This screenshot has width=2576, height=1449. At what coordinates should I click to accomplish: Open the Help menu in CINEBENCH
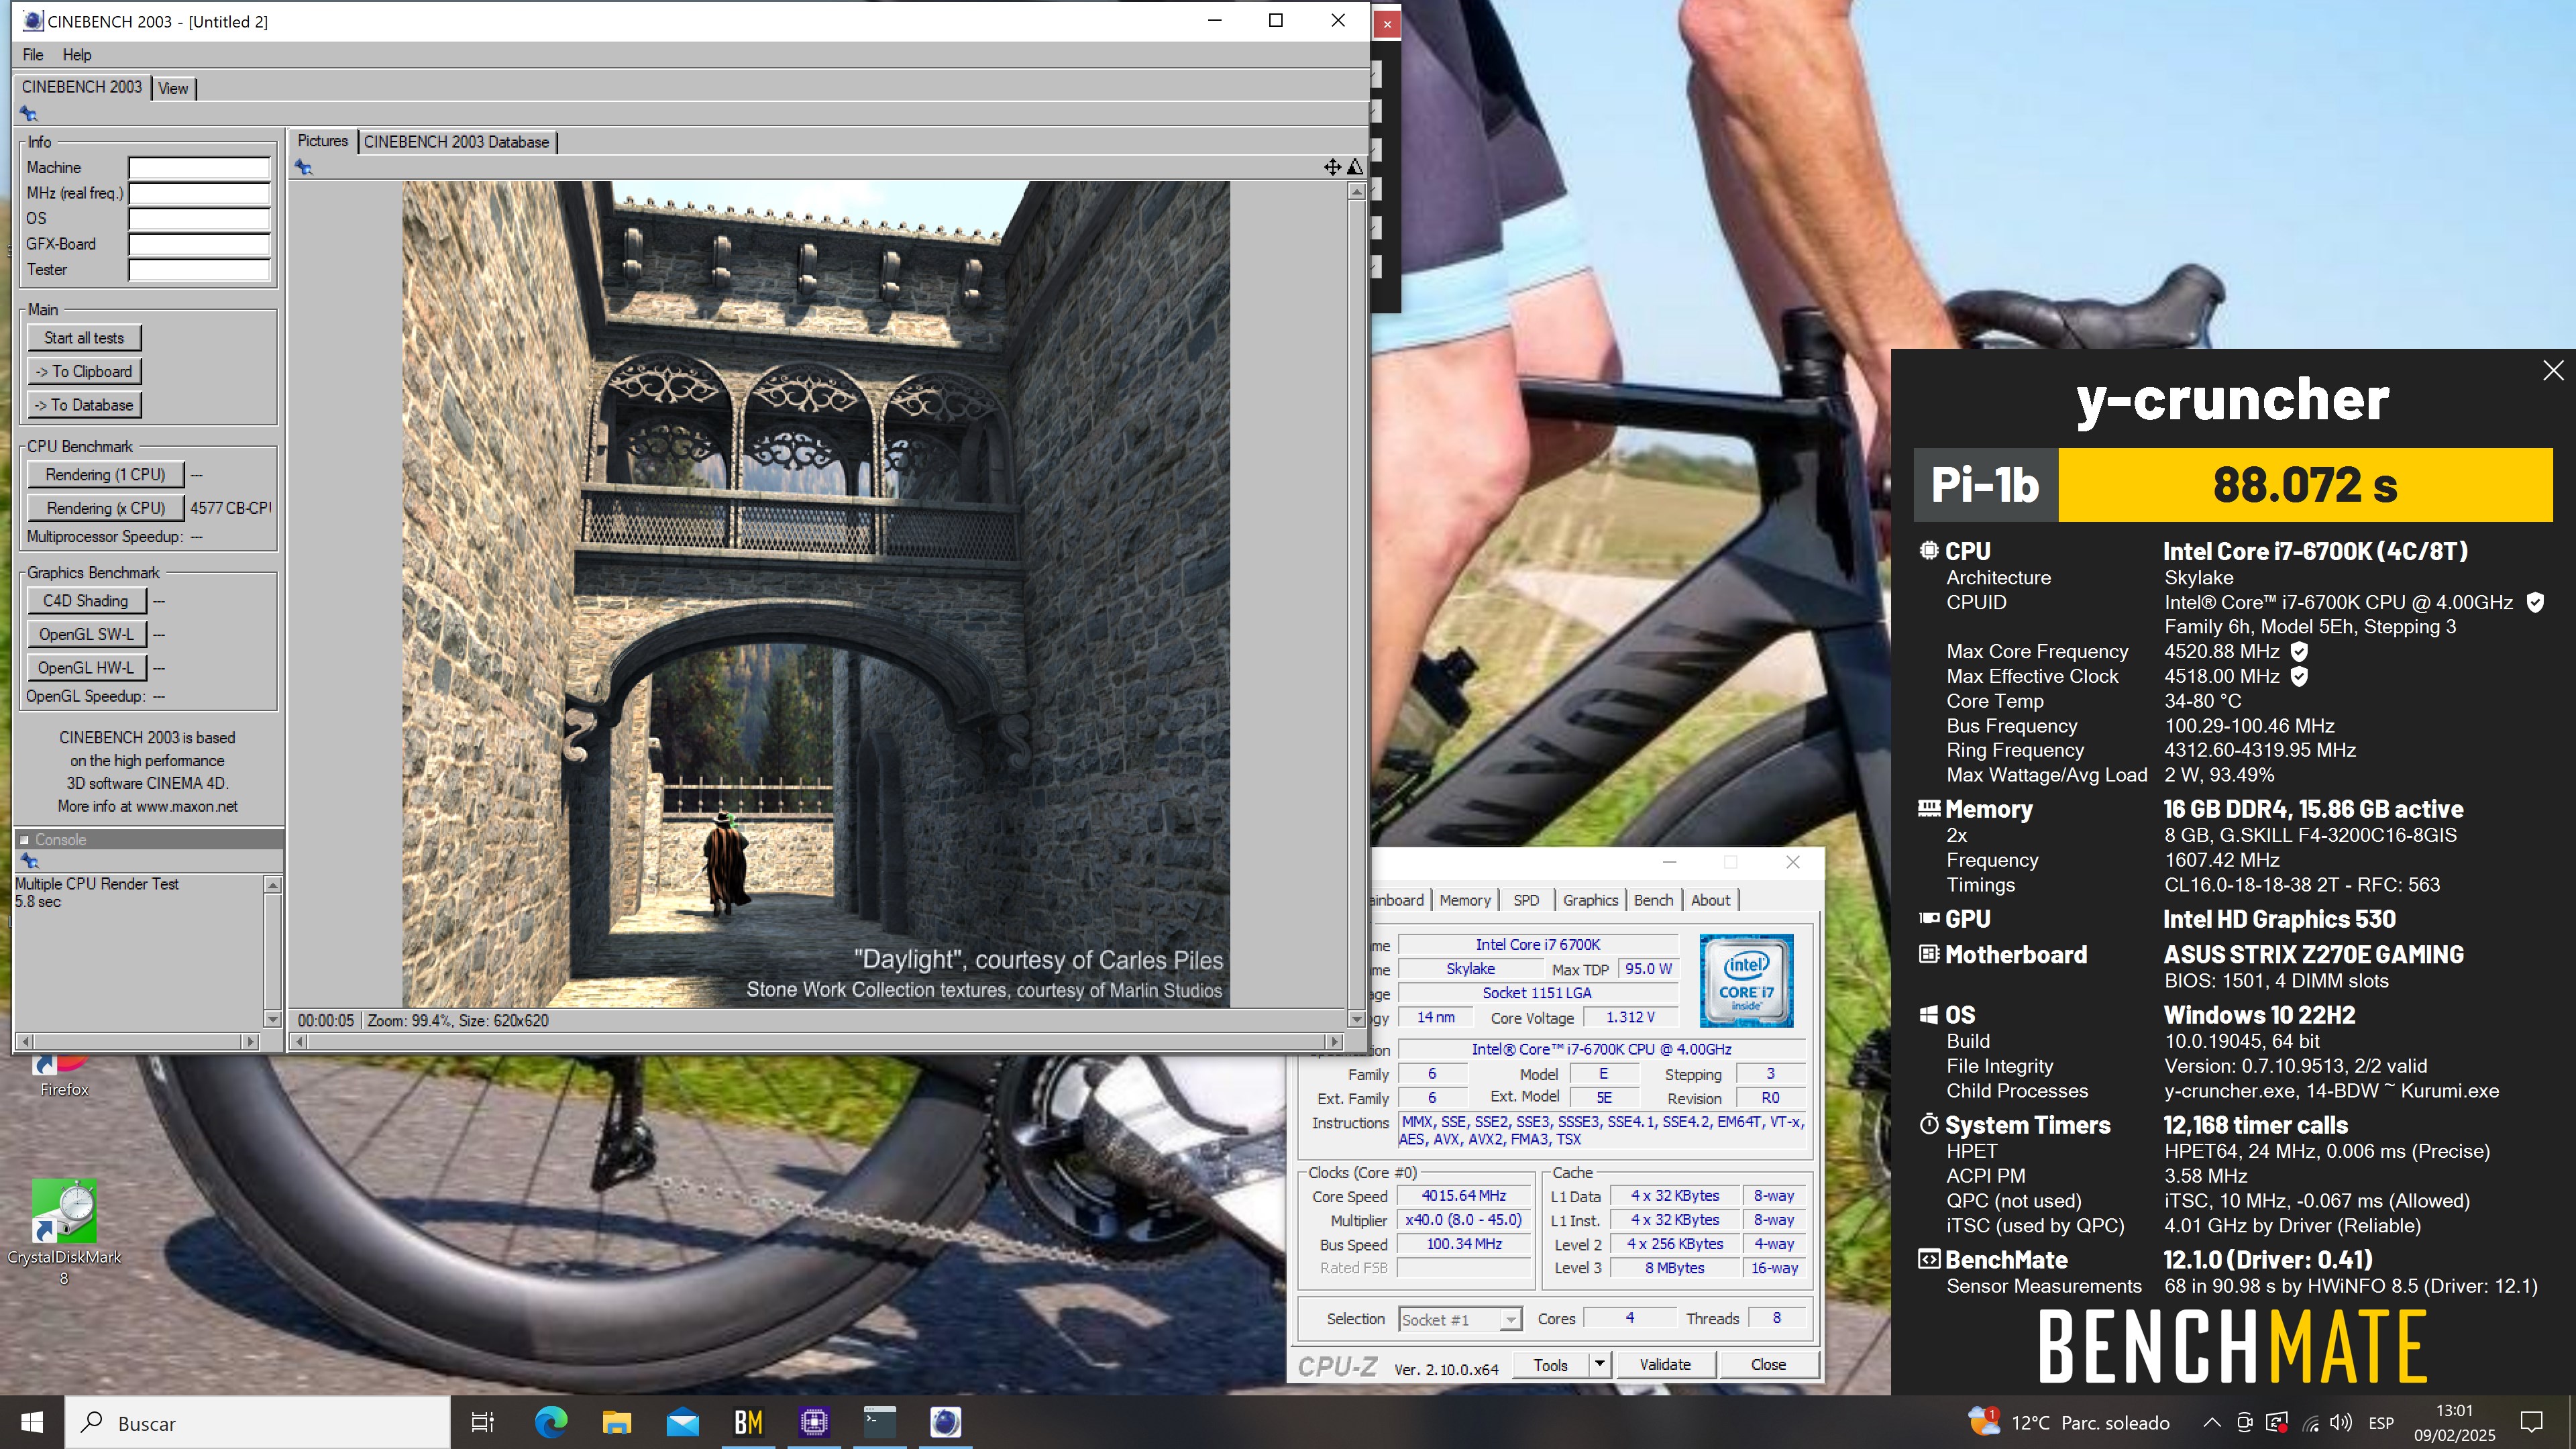pyautogui.click(x=77, y=55)
